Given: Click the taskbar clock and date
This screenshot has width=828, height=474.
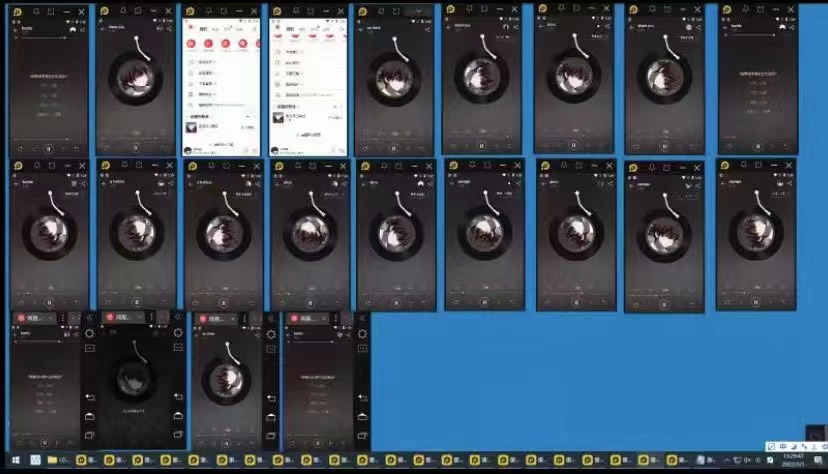Looking at the screenshot, I should pos(793,460).
